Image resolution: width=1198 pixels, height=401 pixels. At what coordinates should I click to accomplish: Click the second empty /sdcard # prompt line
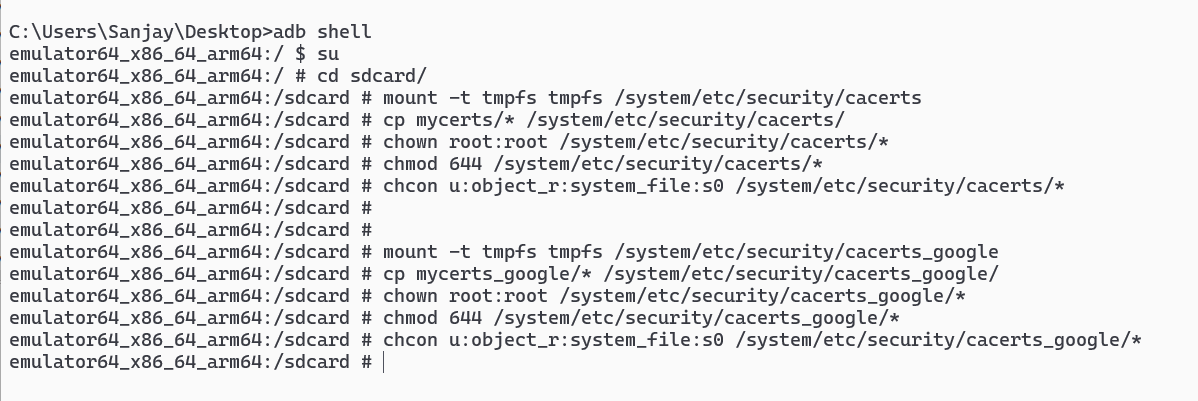pyautogui.click(x=190, y=230)
